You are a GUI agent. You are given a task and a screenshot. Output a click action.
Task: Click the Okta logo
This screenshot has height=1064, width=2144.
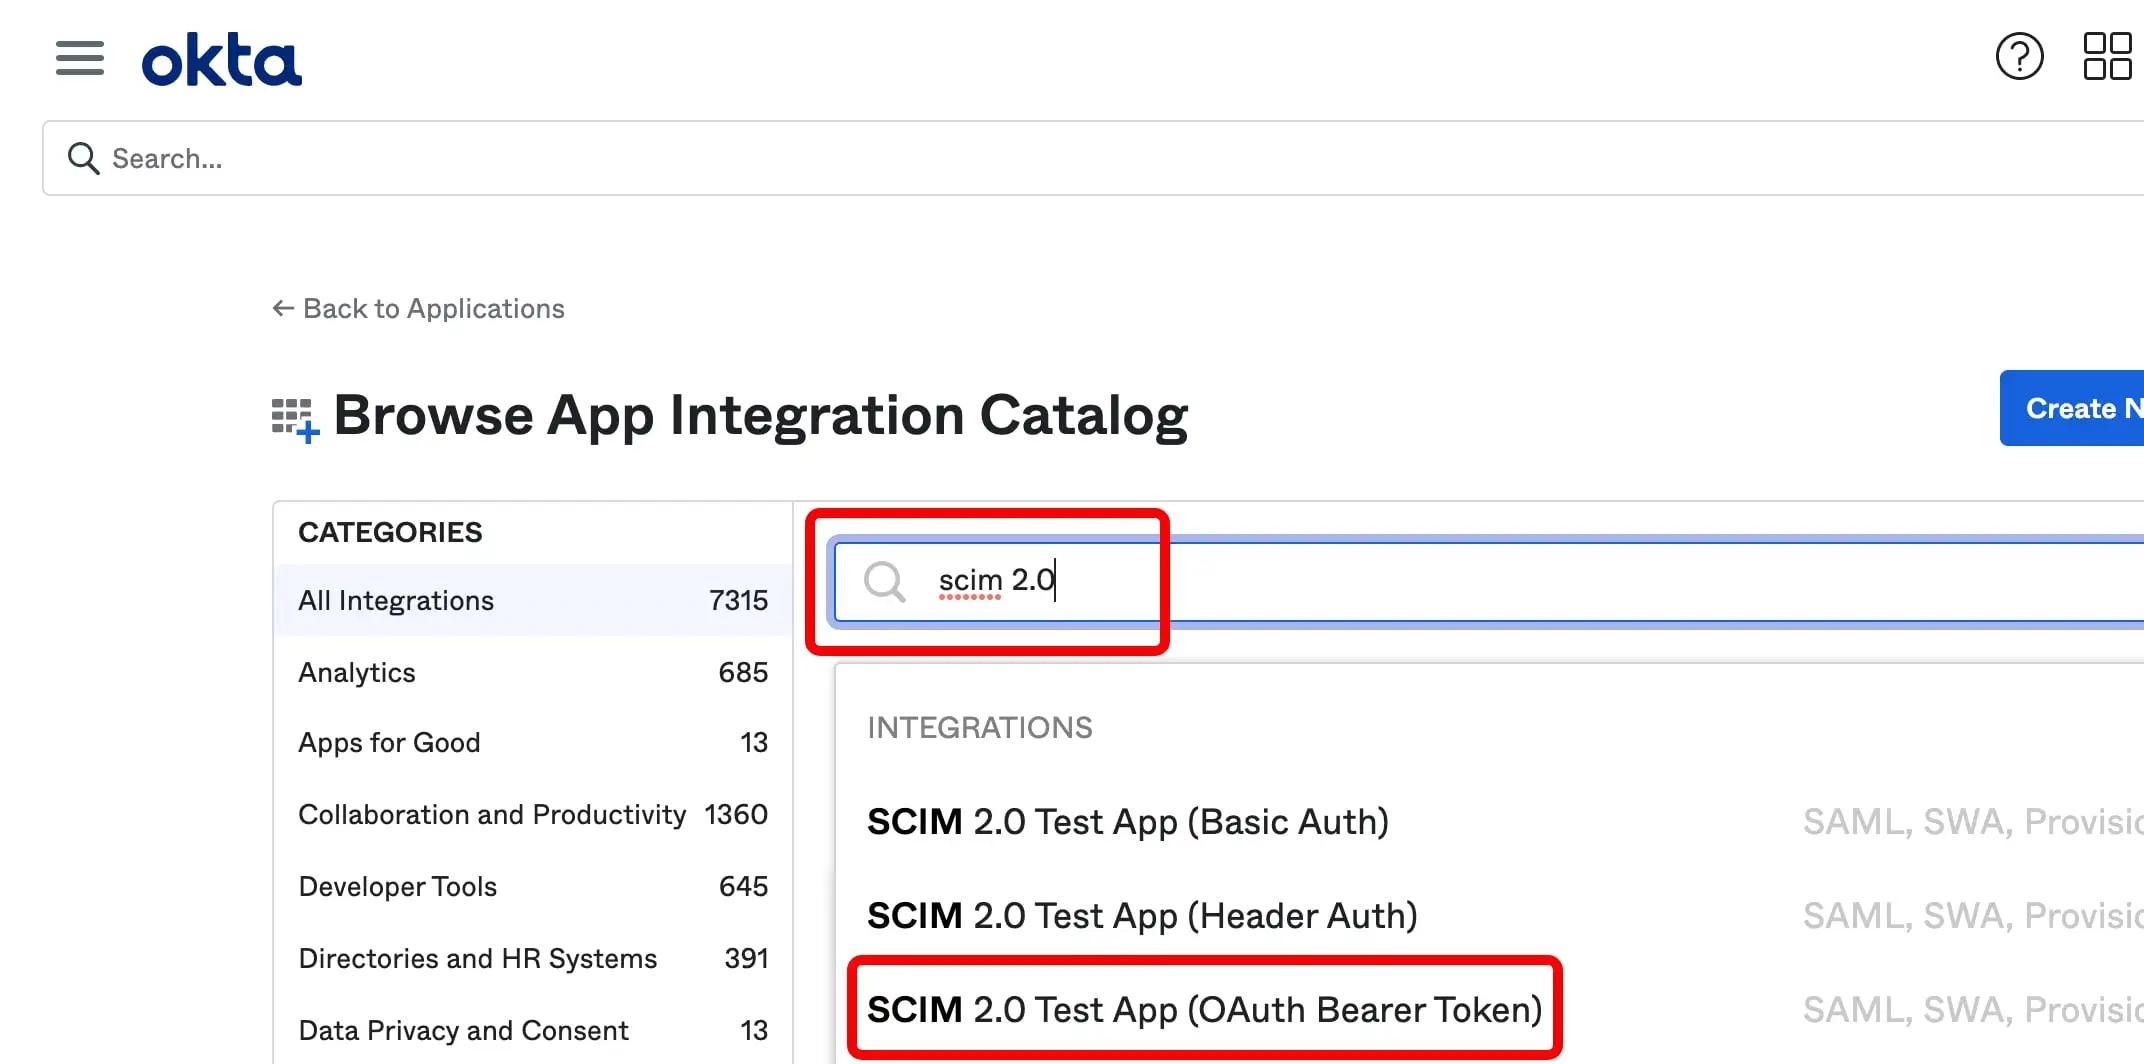(221, 60)
